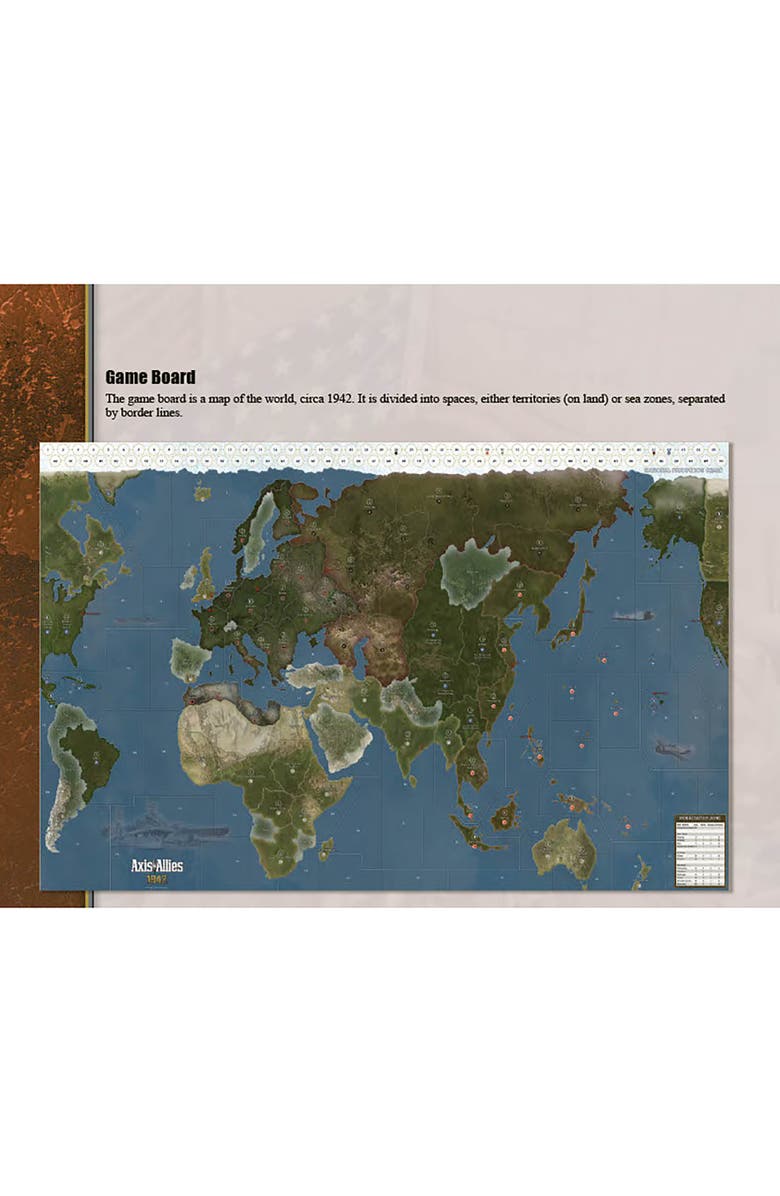The width and height of the screenshot is (780, 1196).
Task: Click the chart in the map's bottom-right corner
Action: pos(699,850)
